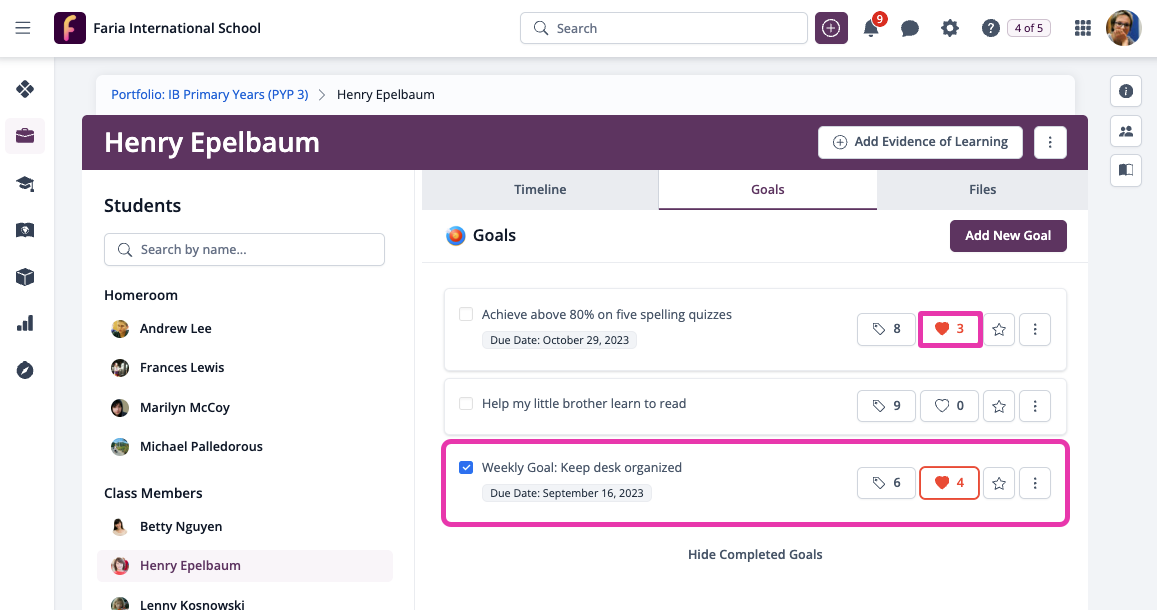Toggle the hamburger navigation menu
1157x610 pixels.
(x=23, y=28)
